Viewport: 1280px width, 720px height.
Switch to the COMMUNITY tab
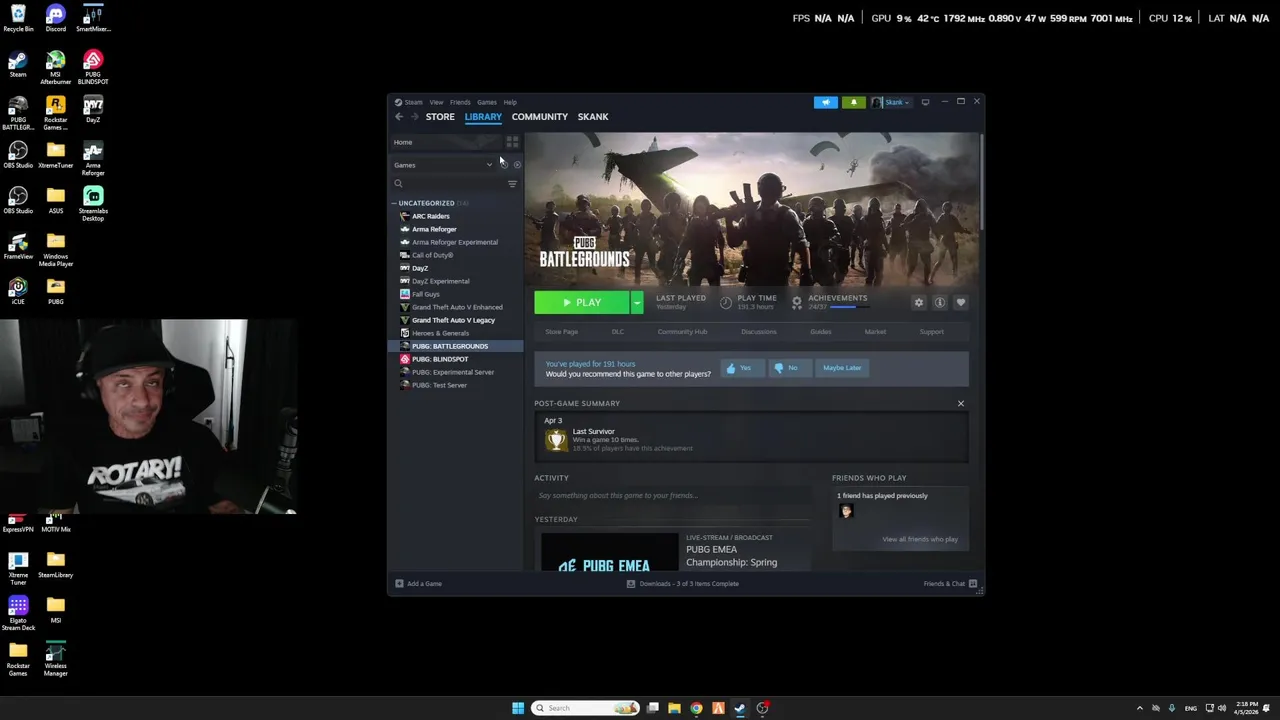pos(540,117)
